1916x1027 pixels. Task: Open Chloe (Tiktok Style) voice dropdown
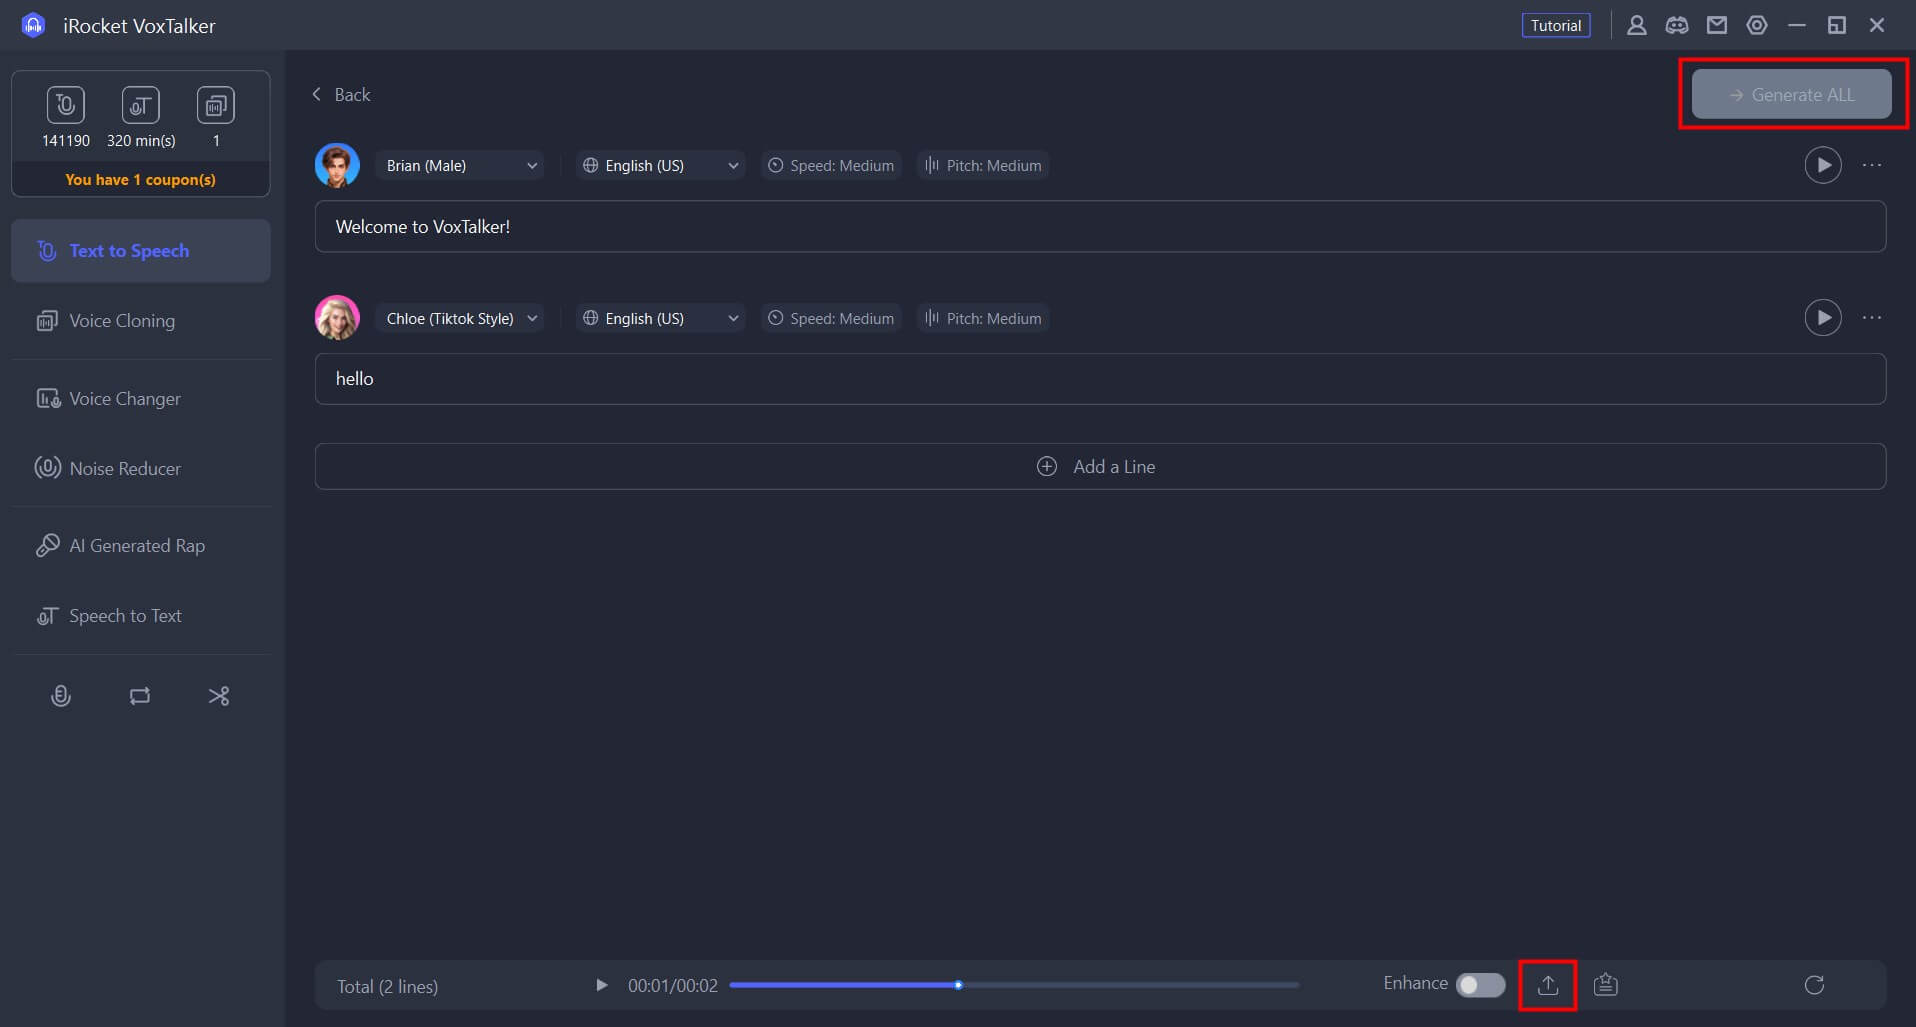pos(460,319)
